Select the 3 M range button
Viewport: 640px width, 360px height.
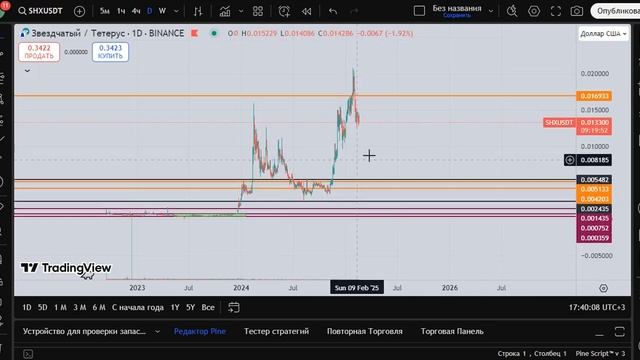click(80, 307)
